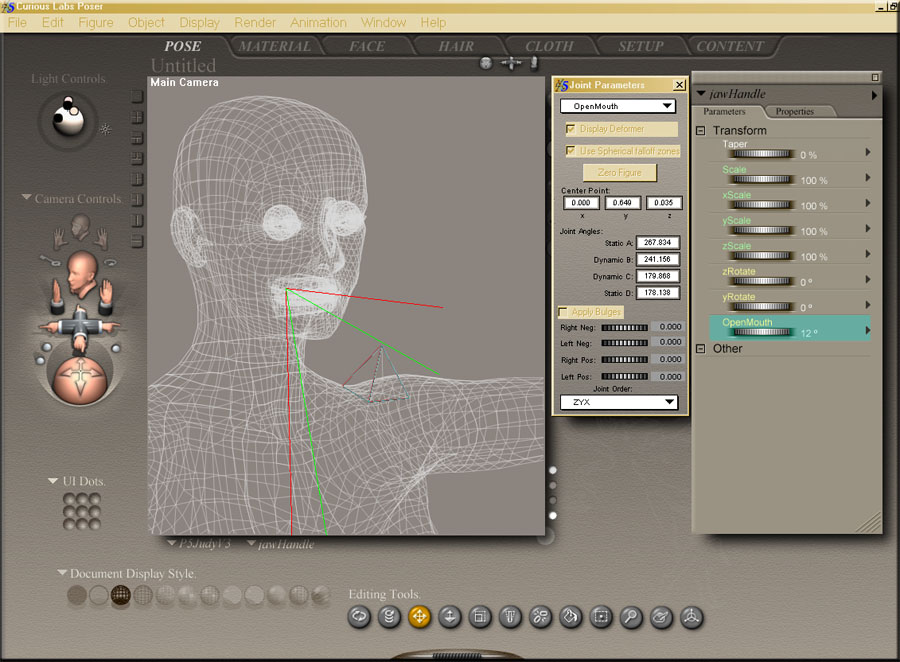
Task: Click the OpenMouth parameter dial
Action: point(764,333)
